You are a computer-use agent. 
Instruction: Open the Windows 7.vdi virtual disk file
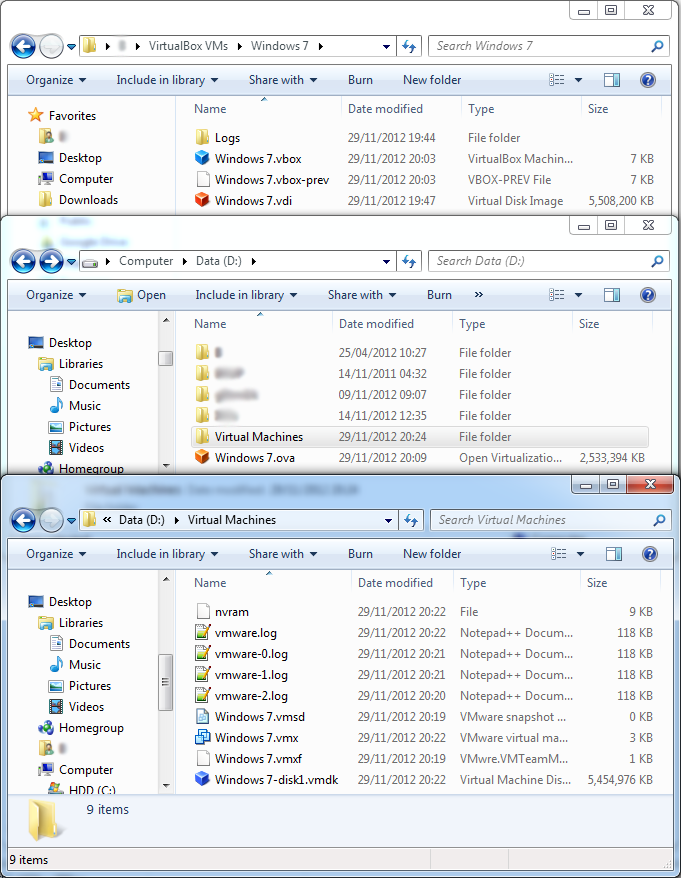click(x=253, y=201)
